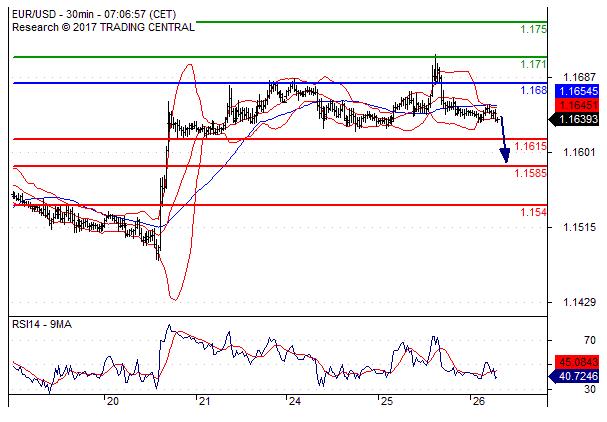Click the 'Research © 2017 TRADING CENTRAL' text
This screenshot has width=607, height=422.
pyautogui.click(x=103, y=27)
